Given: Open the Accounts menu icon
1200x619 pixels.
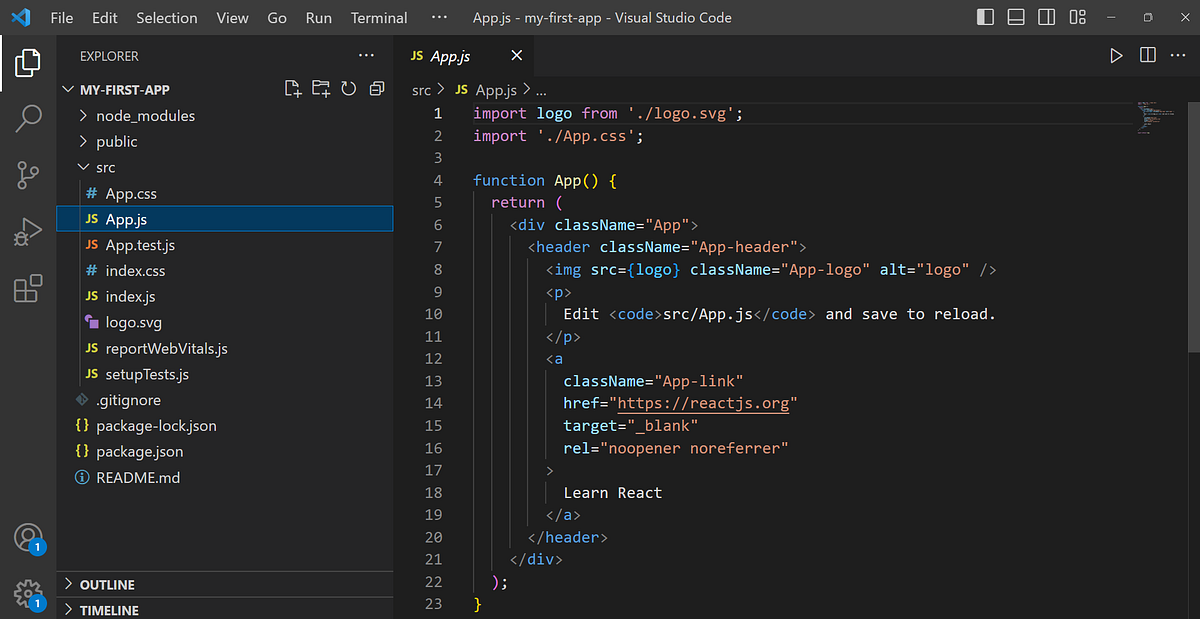Looking at the screenshot, I should click(28, 538).
